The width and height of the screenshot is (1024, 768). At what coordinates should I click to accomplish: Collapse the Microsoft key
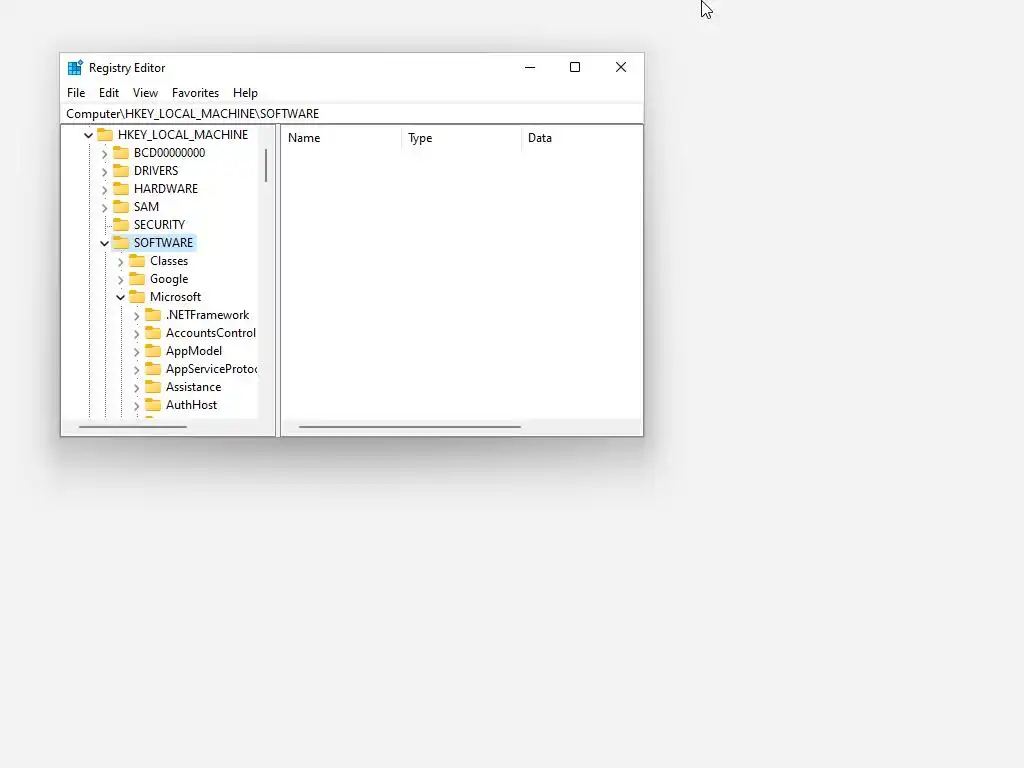(x=120, y=298)
